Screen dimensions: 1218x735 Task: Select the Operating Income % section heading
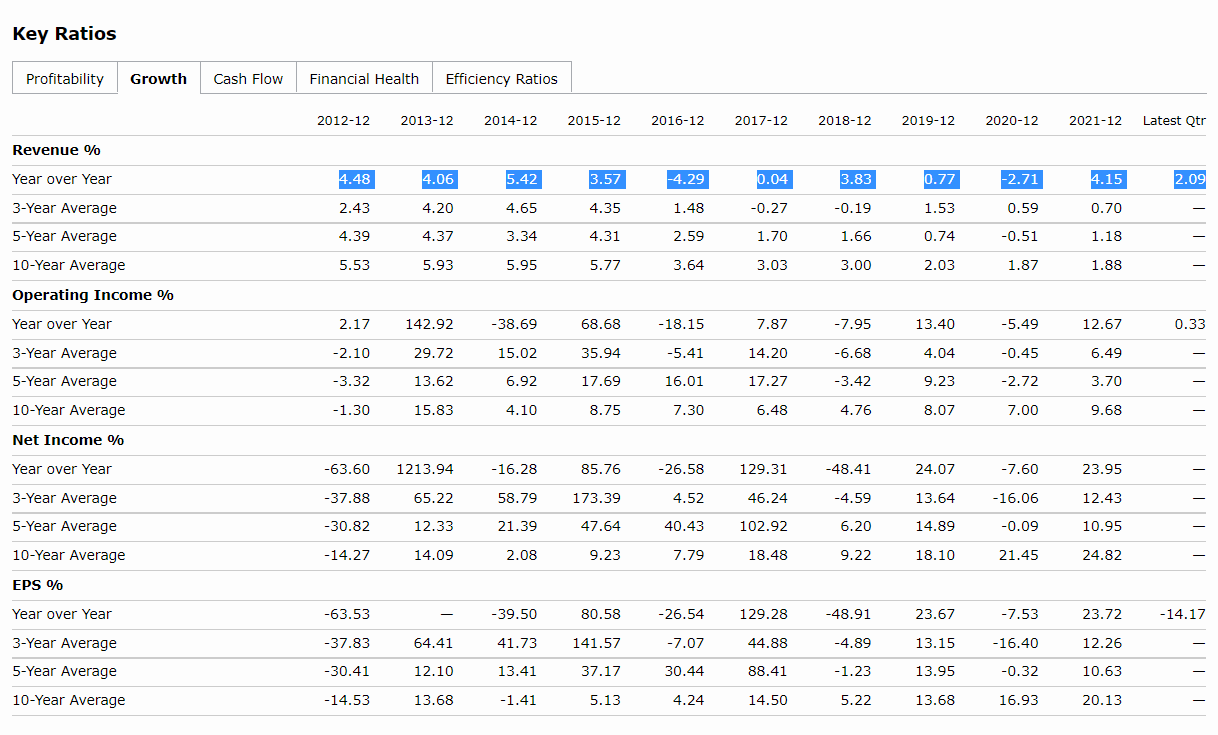(x=93, y=295)
